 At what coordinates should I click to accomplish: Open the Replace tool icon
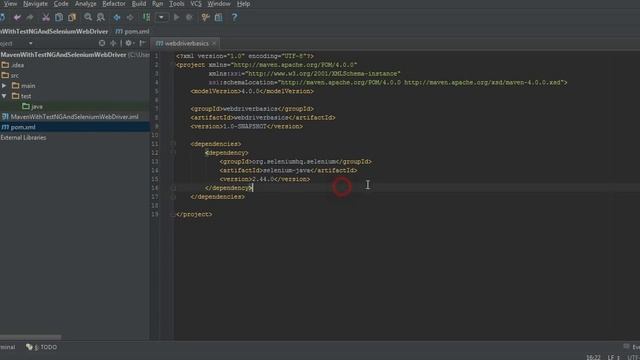coord(101,18)
